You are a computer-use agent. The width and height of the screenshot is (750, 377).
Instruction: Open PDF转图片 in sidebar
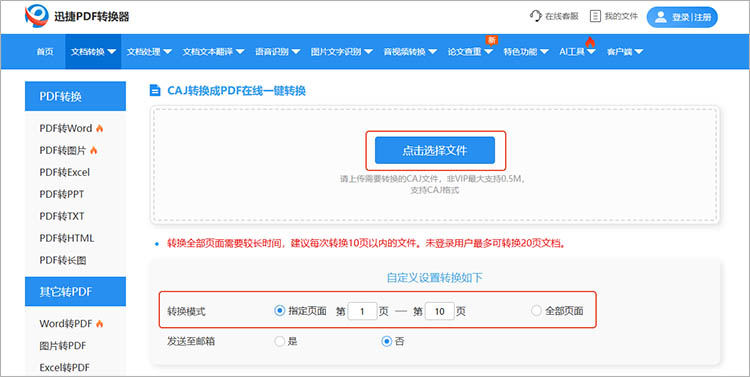click(x=63, y=150)
